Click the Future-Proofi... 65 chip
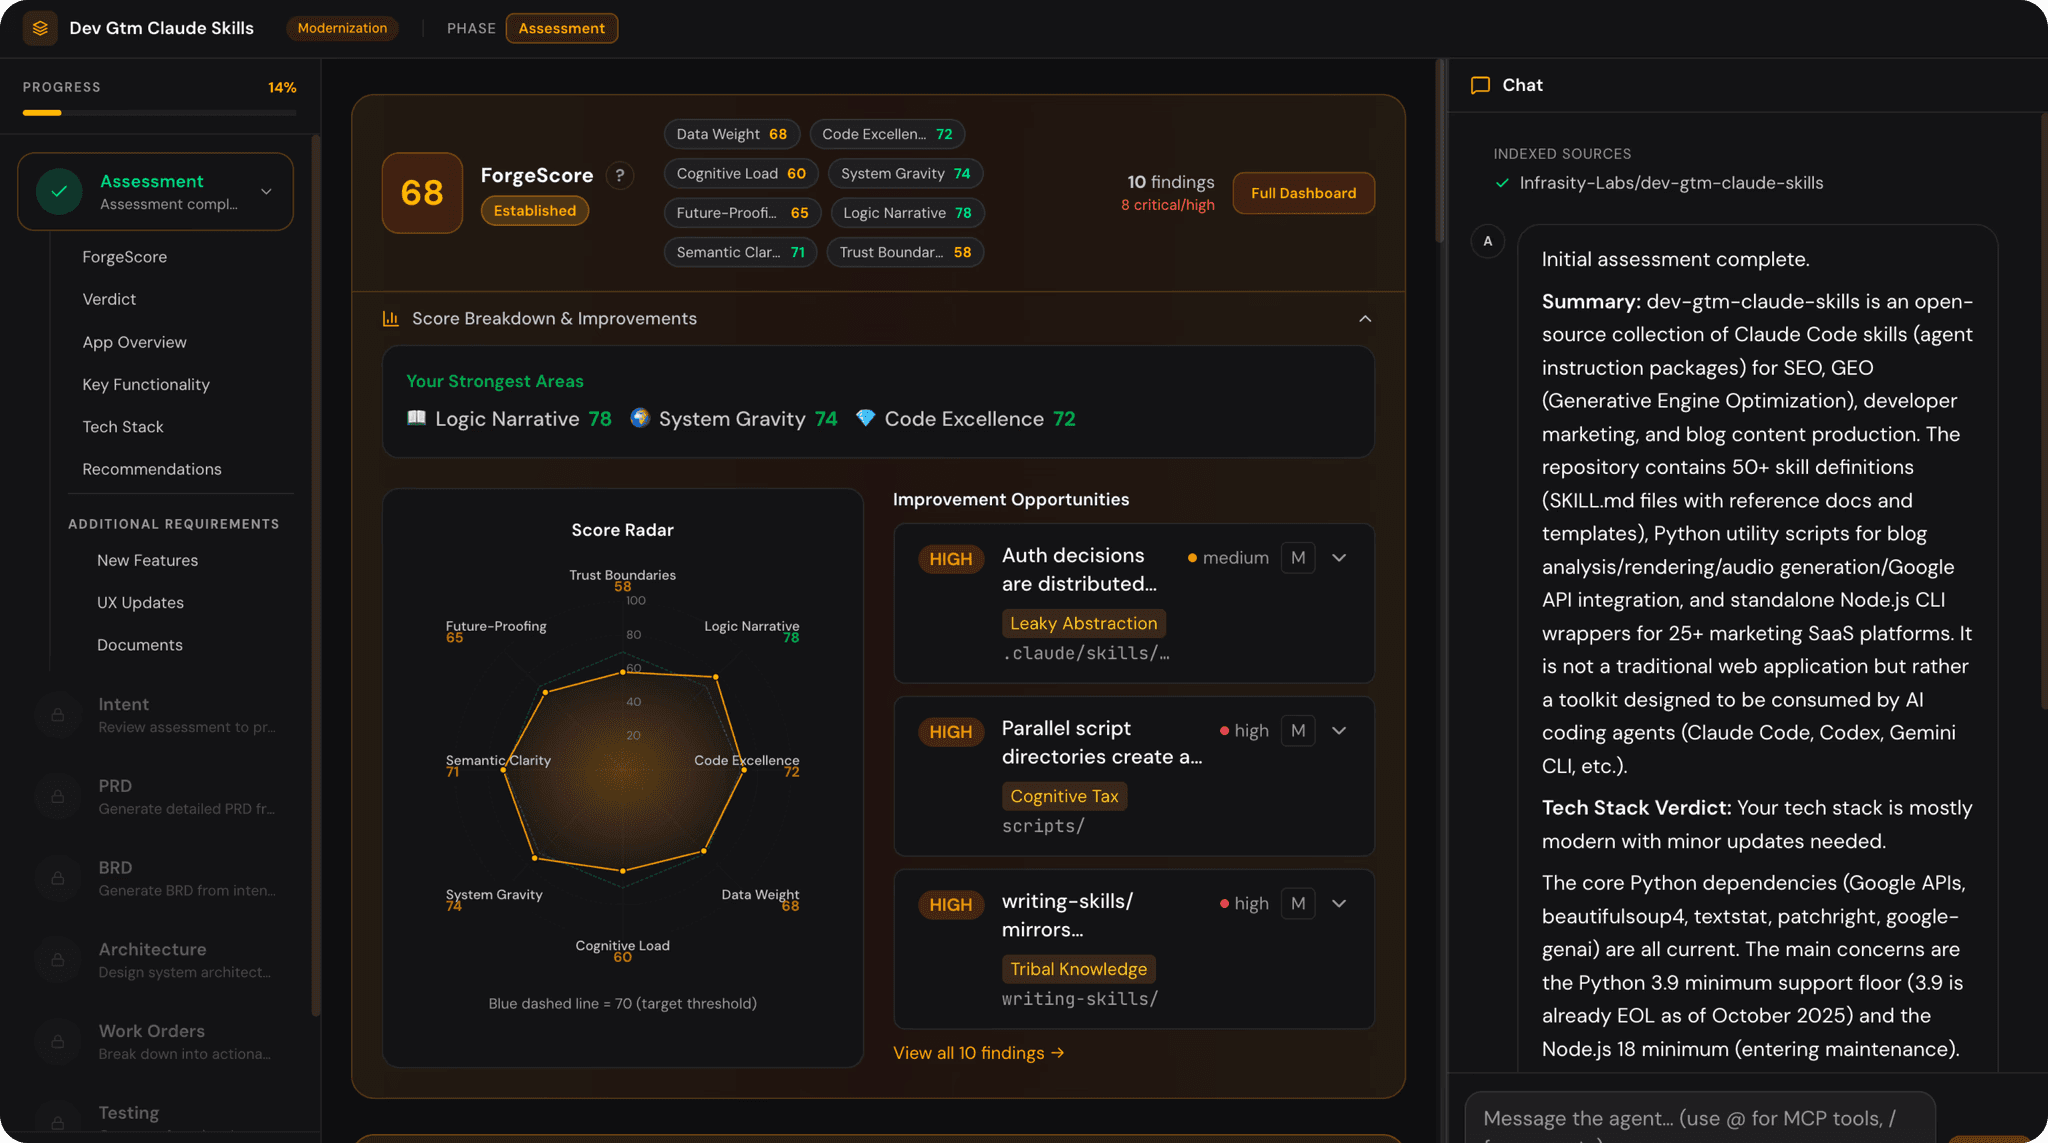The width and height of the screenshot is (2048, 1143). 742,213
